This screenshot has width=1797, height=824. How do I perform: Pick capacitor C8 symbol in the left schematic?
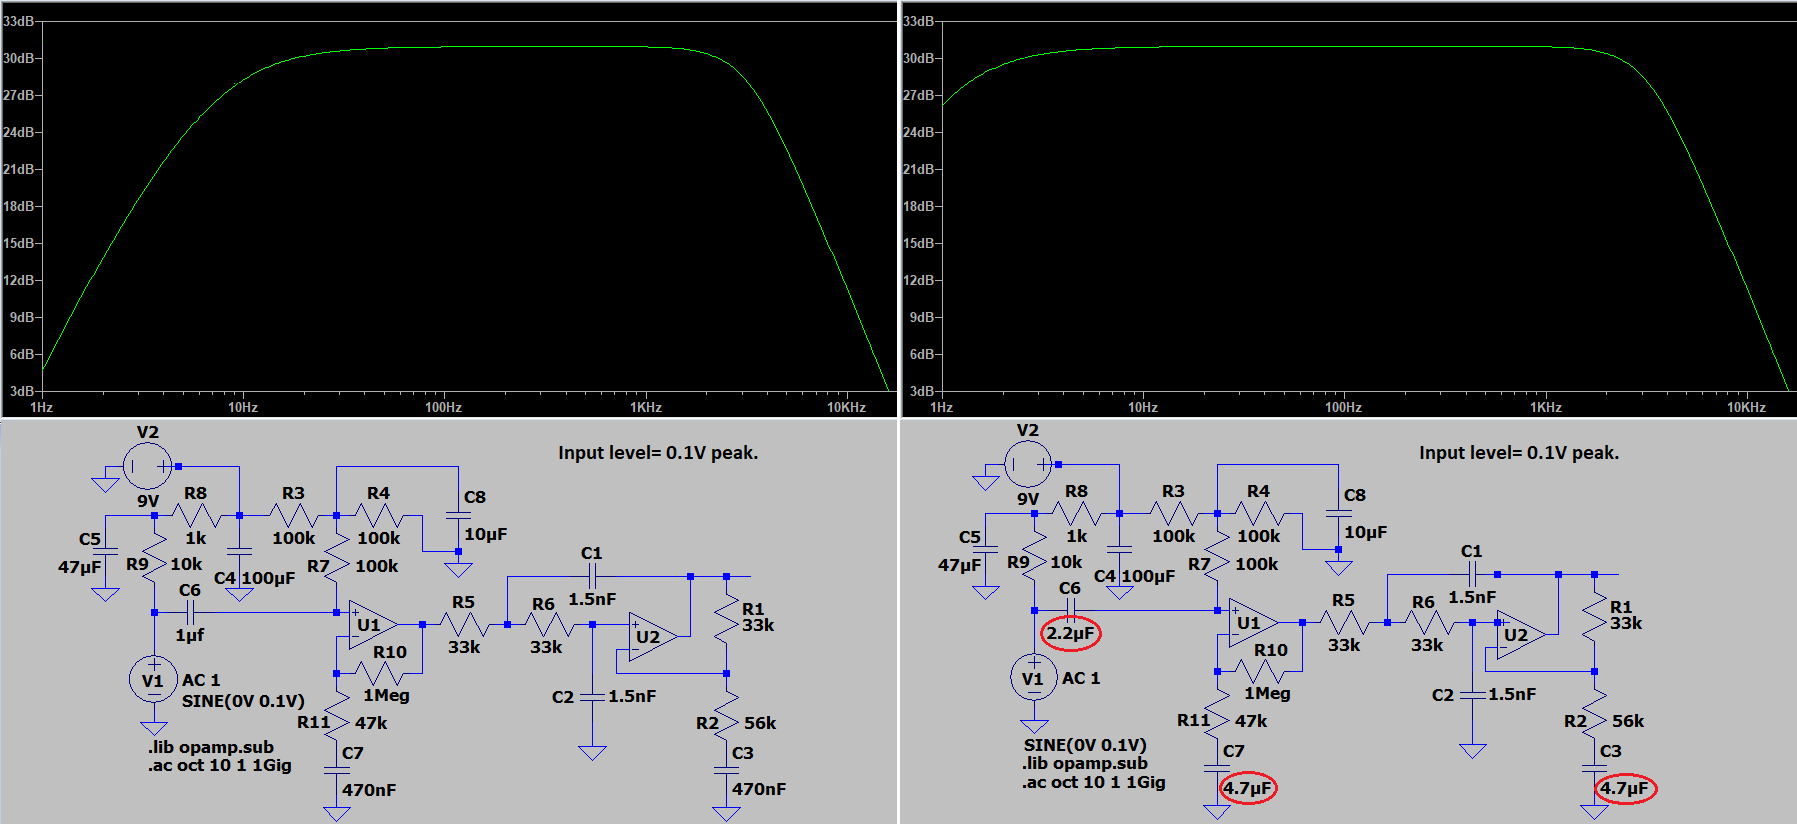(x=458, y=515)
